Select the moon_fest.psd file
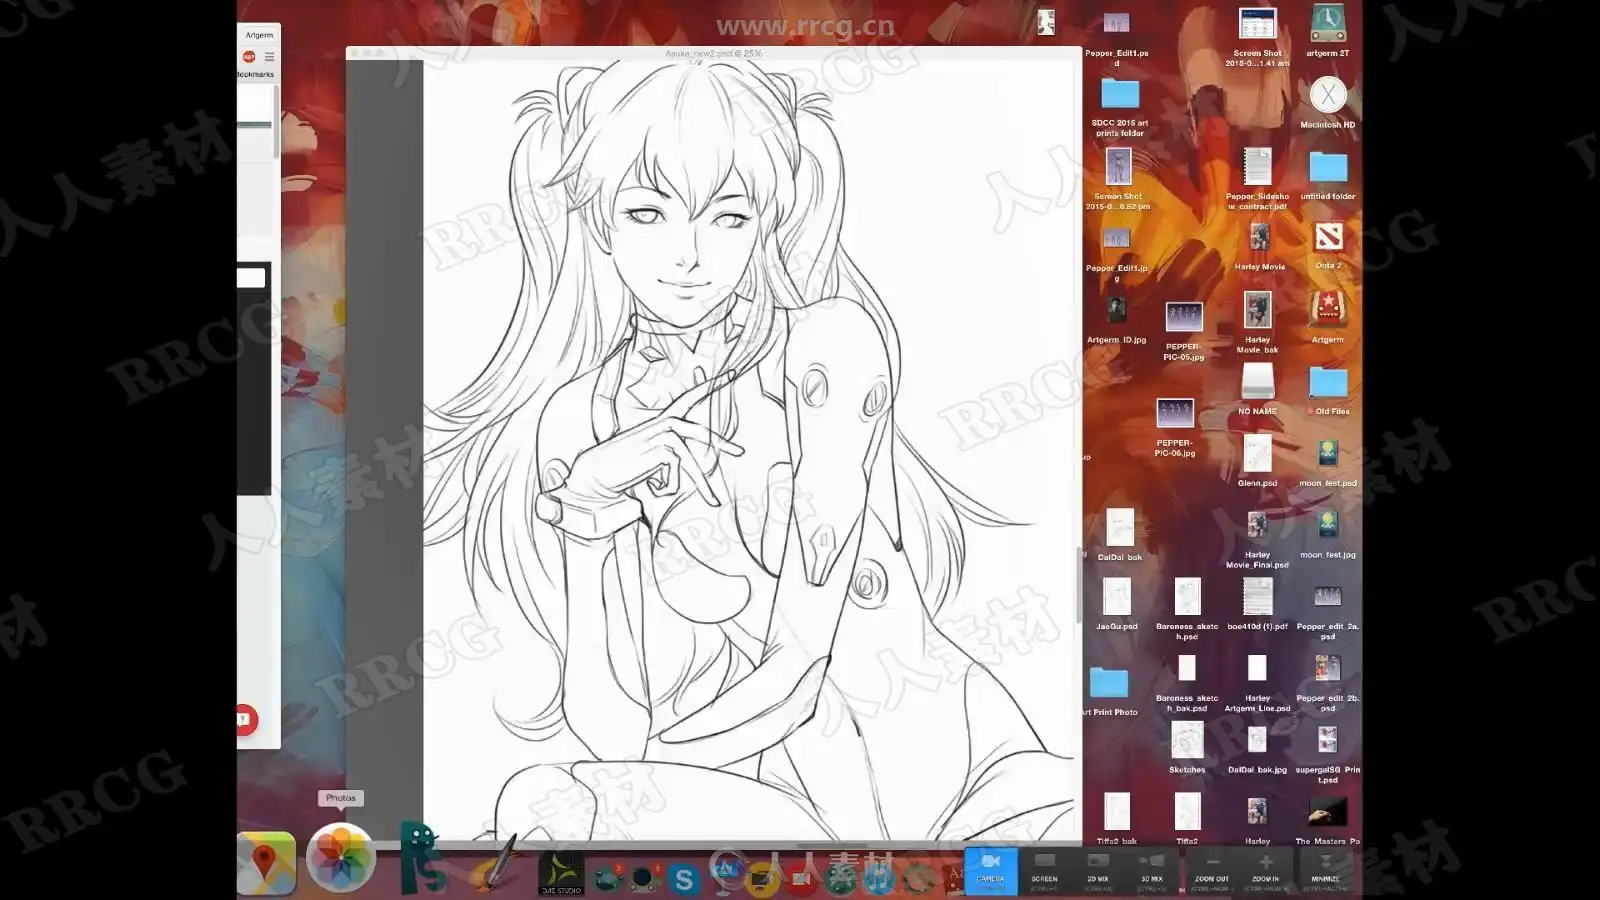Image resolution: width=1600 pixels, height=900 pixels. [1328, 453]
